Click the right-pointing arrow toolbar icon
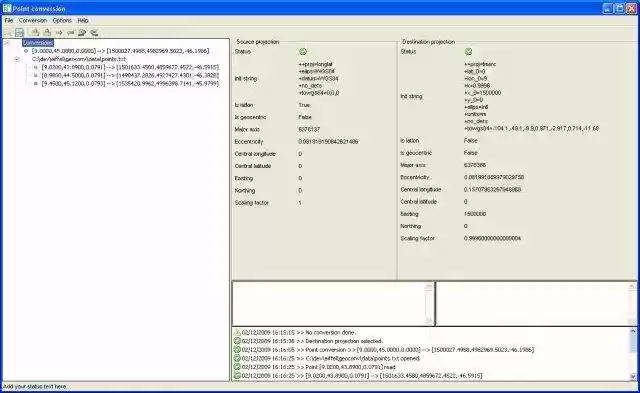Viewport: 640px width, 393px height. point(59,32)
